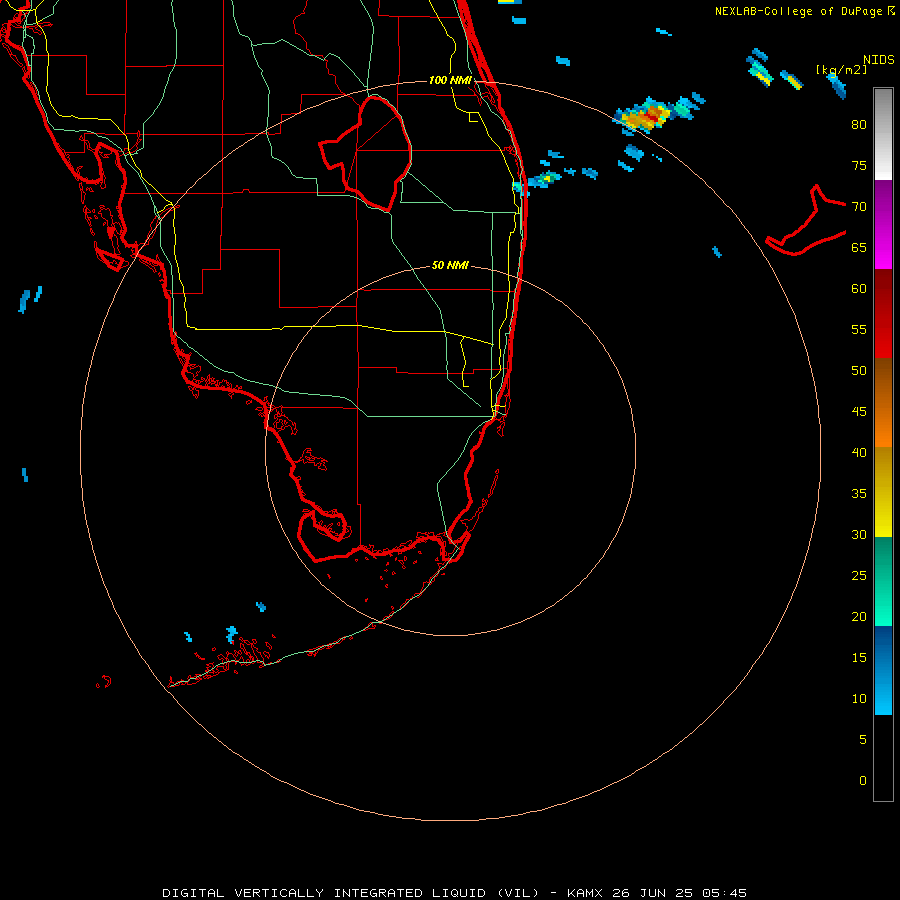Viewport: 900px width, 900px height.
Task: Click the 80 value on color scale
Action: pos(859,125)
